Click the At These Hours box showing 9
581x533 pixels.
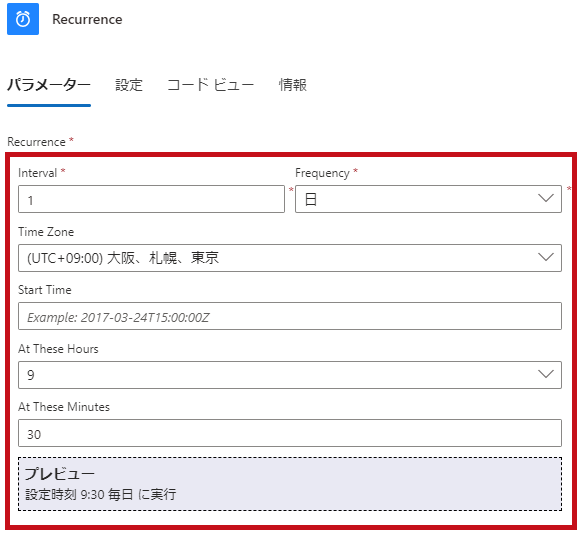[x=290, y=375]
